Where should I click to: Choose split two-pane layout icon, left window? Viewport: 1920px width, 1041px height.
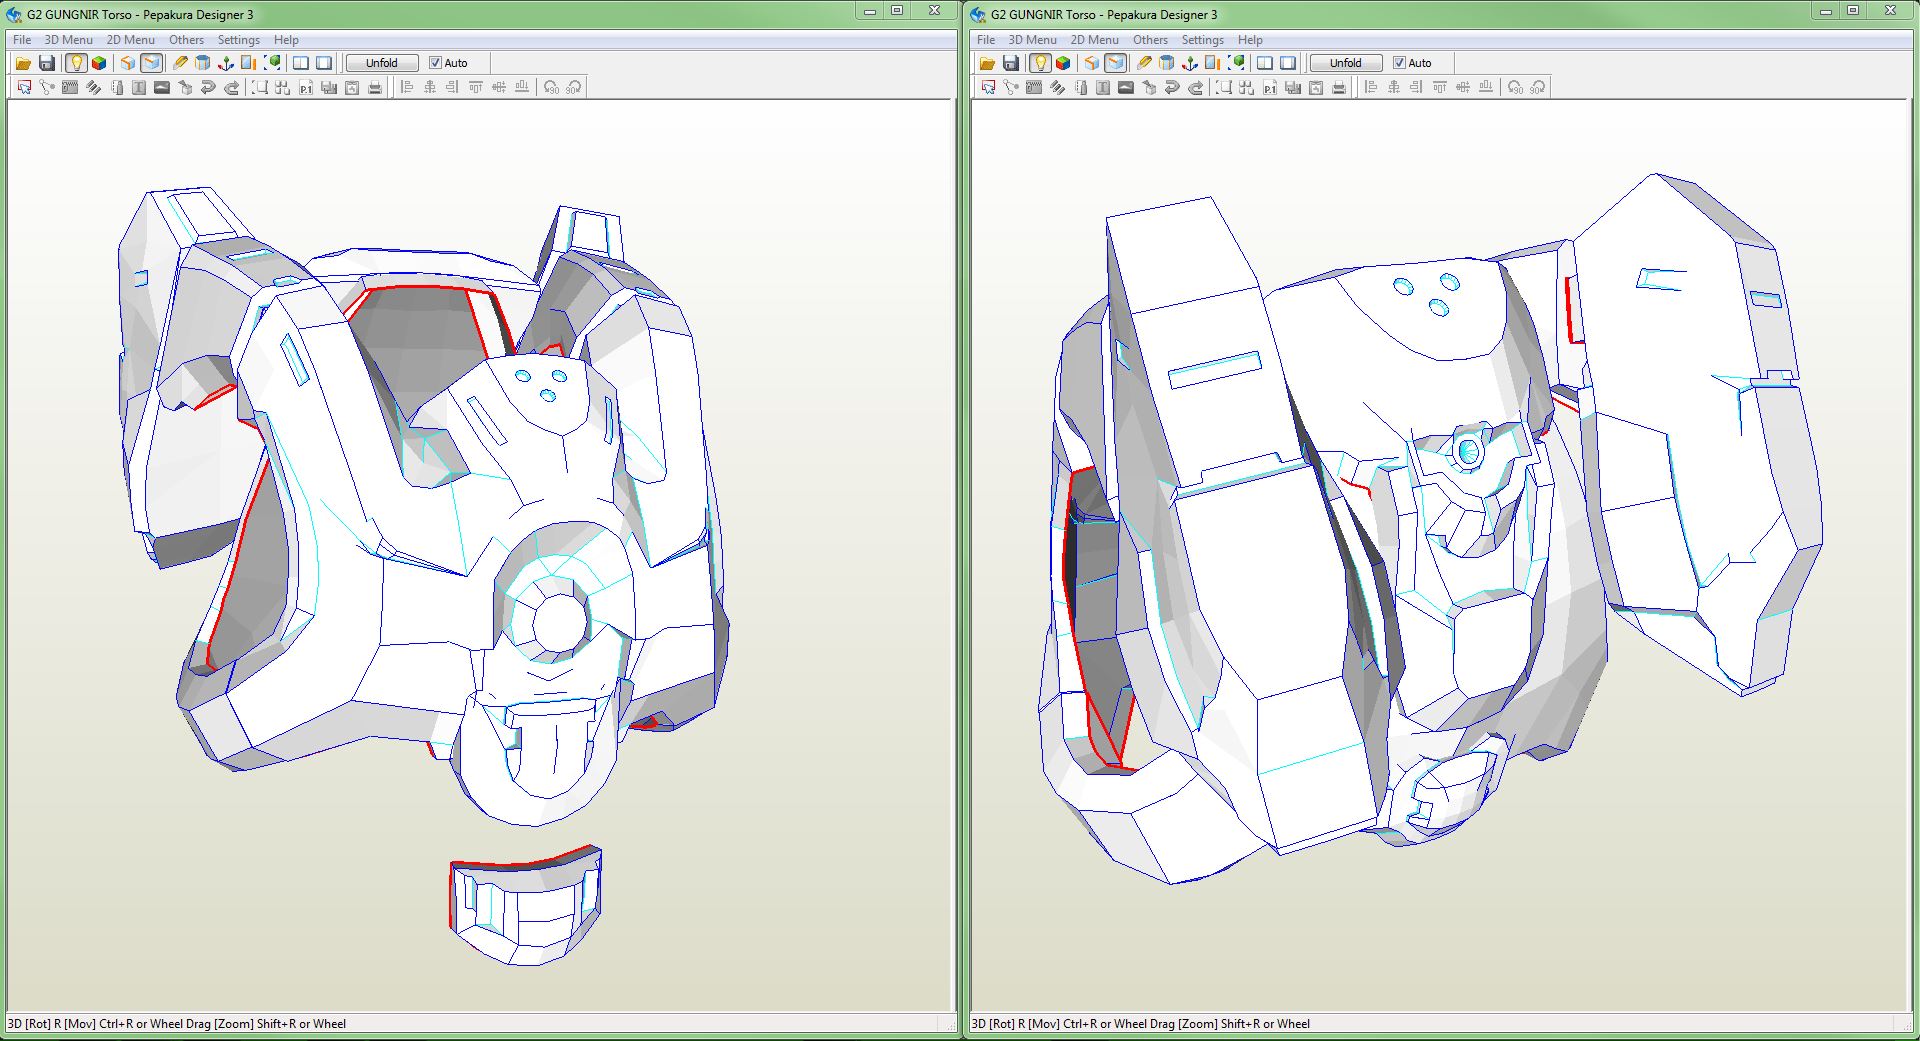[300, 63]
